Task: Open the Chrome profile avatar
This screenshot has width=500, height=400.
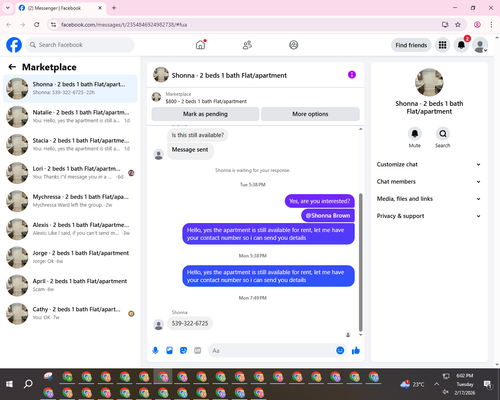Action: pyautogui.click(x=477, y=25)
